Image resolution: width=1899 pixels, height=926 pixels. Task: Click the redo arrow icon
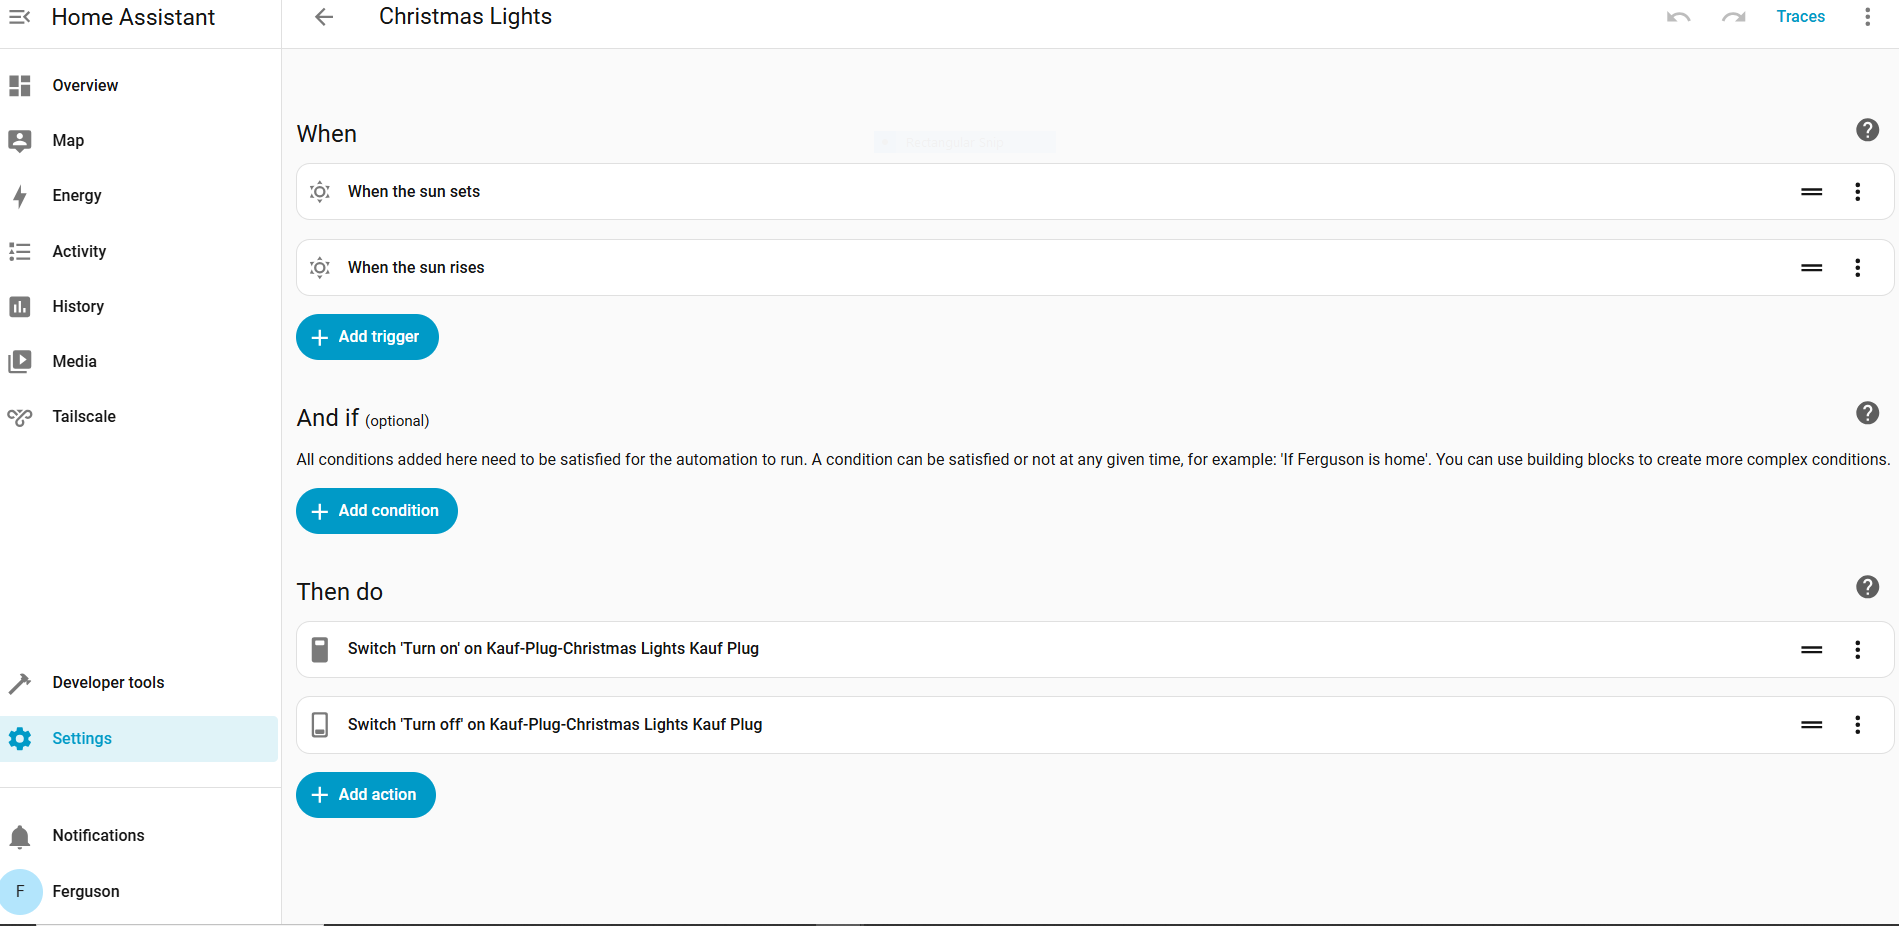tap(1733, 17)
